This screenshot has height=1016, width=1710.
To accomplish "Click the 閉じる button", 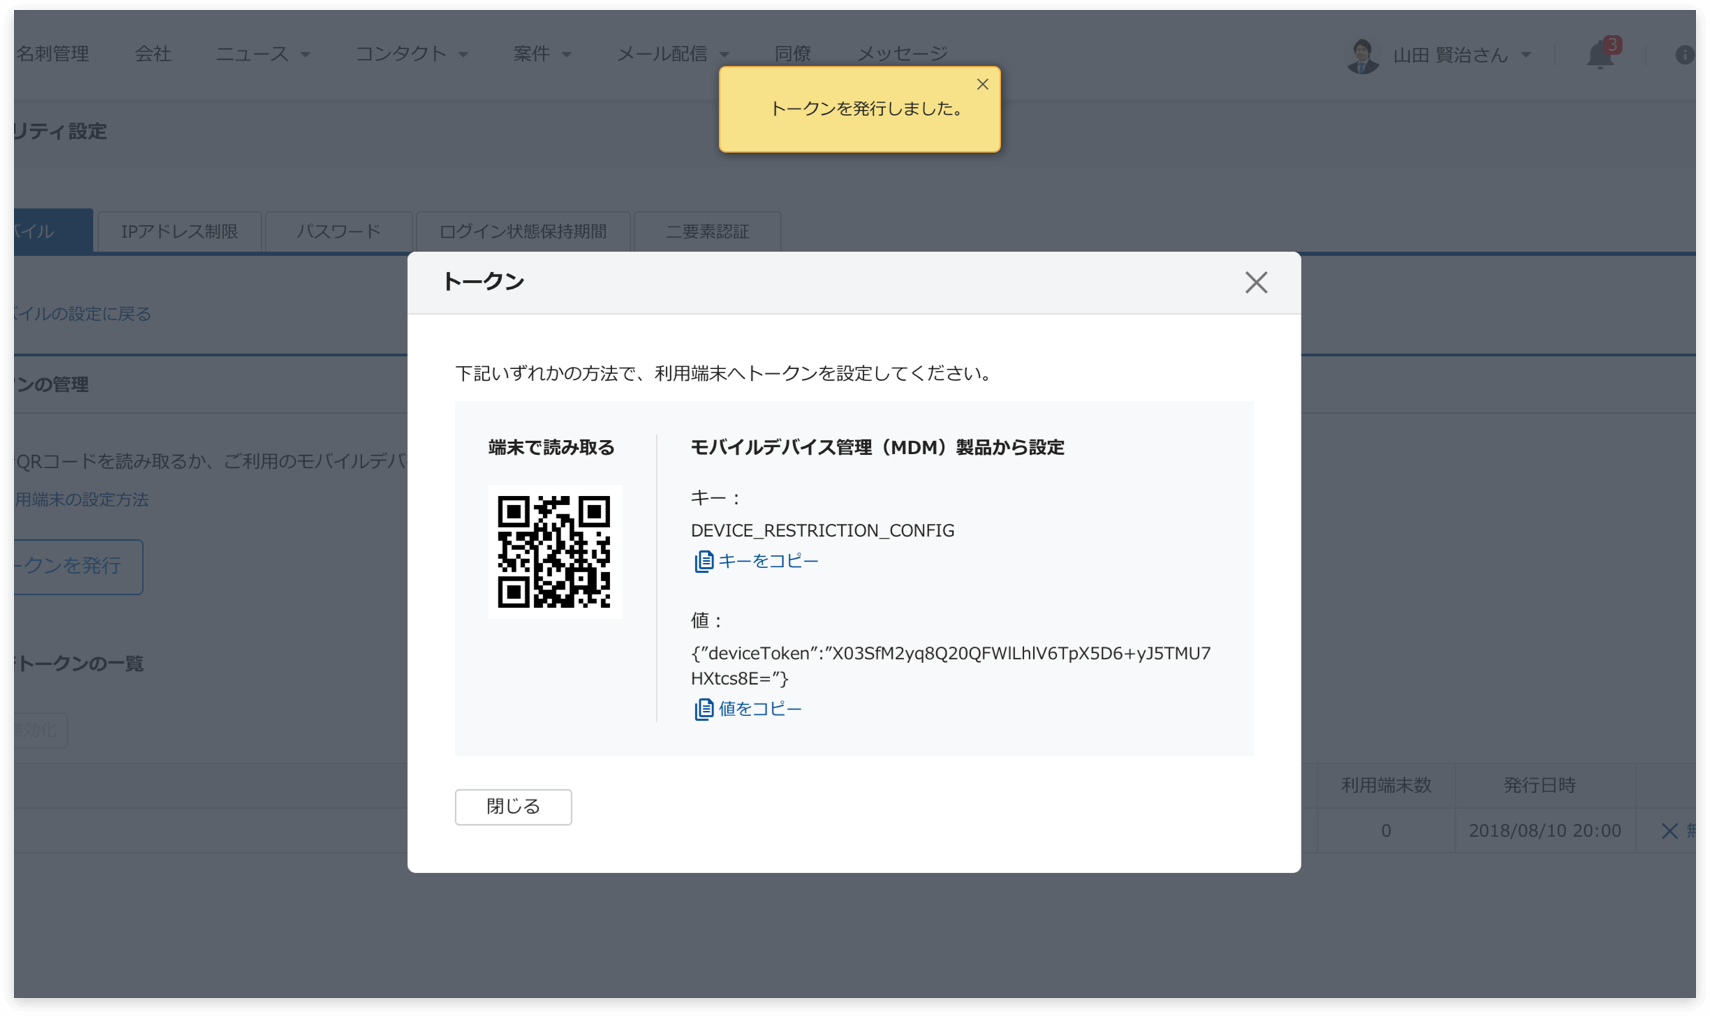I will (513, 807).
